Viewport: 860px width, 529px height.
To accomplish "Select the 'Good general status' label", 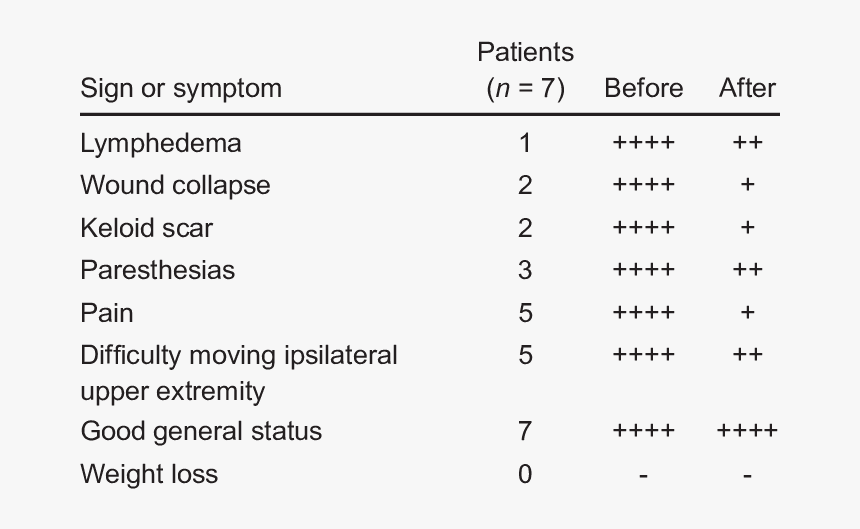I will pyautogui.click(x=201, y=432).
